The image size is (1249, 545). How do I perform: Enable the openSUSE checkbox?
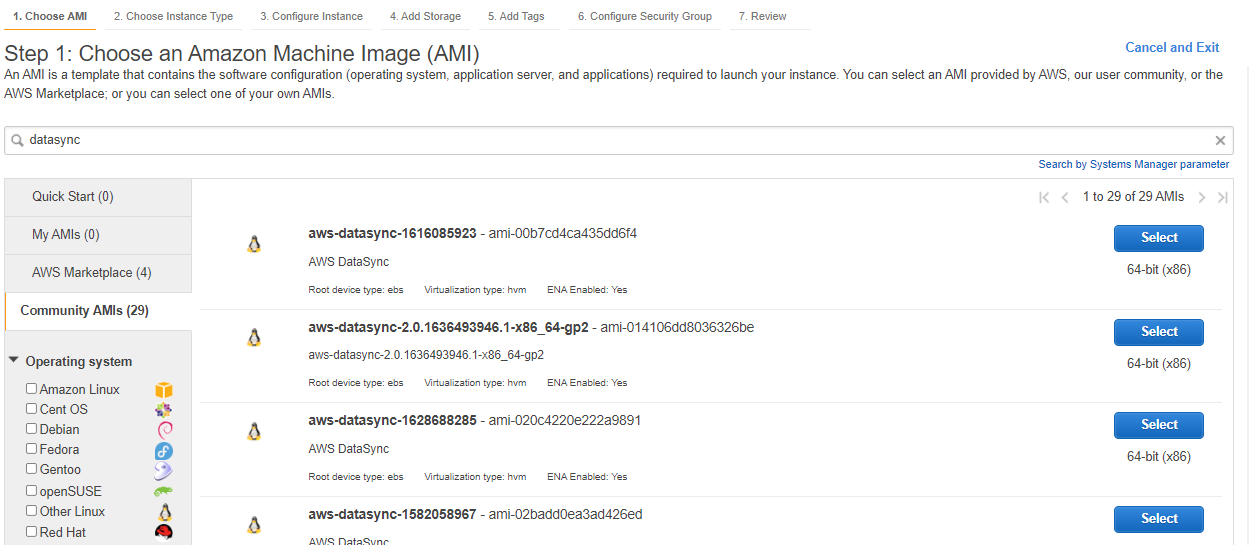pyautogui.click(x=32, y=491)
